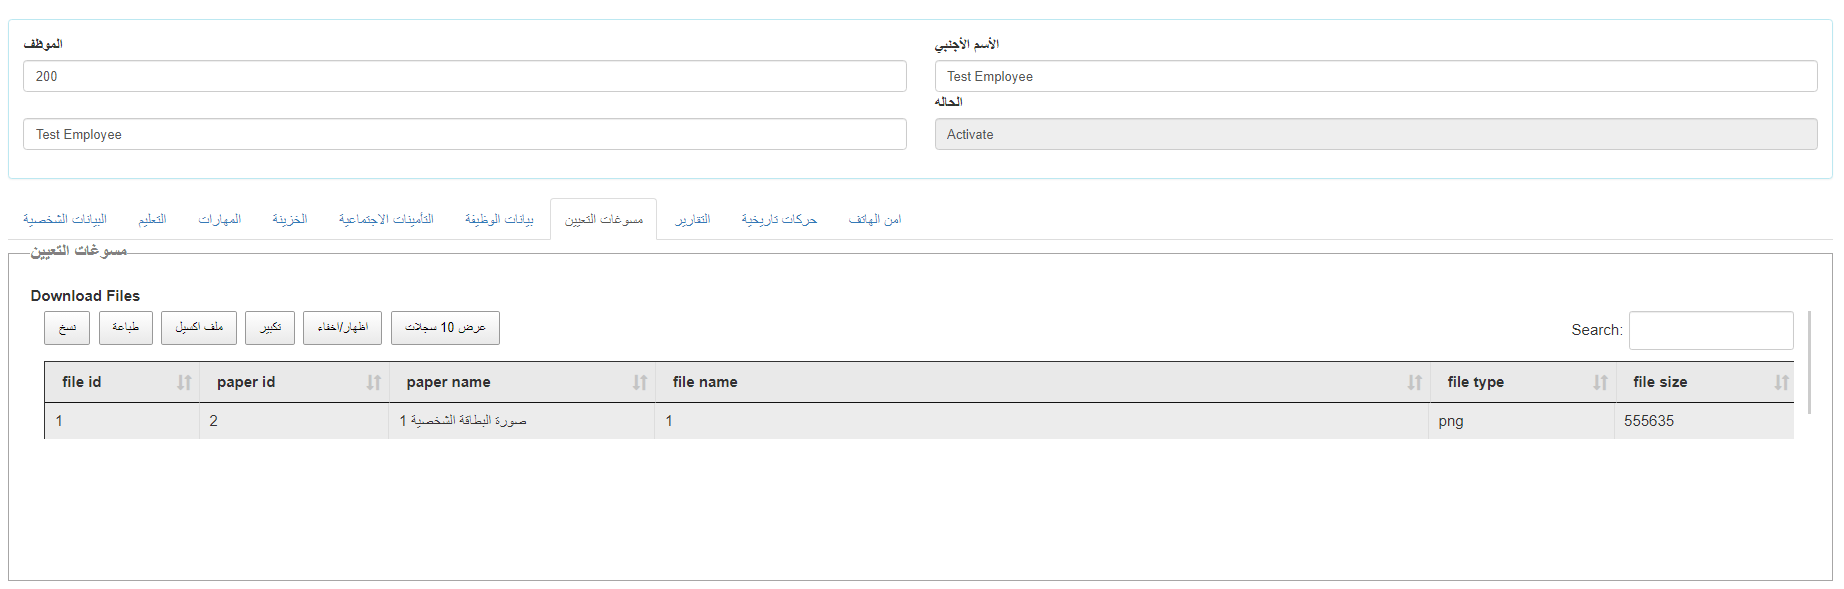Viewport: 1844px width, 589px height.
Task: Click the Search input field
Action: tap(1710, 330)
